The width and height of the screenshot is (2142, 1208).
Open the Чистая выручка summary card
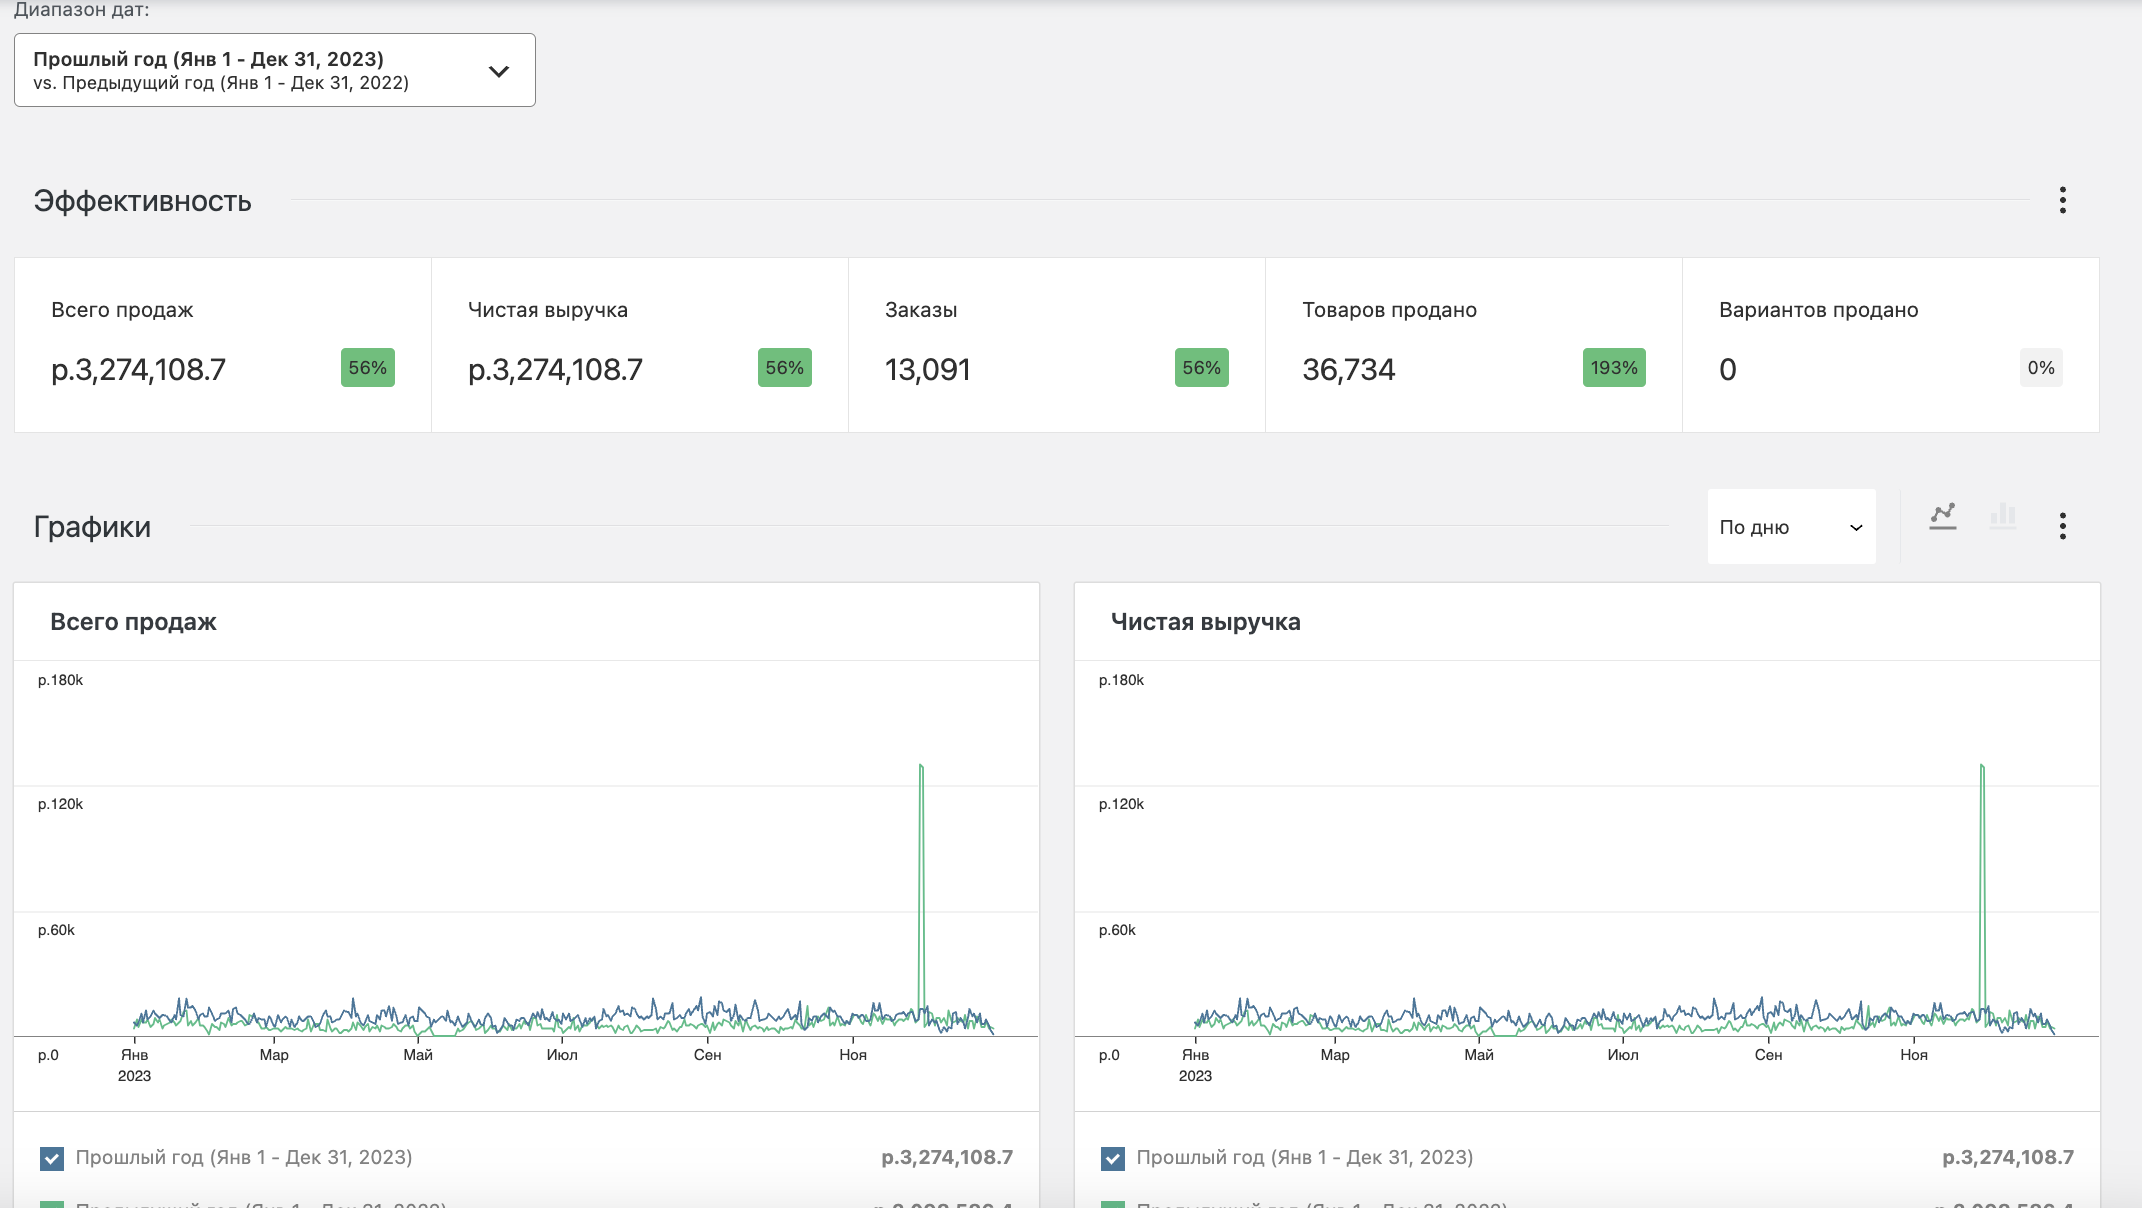639,345
